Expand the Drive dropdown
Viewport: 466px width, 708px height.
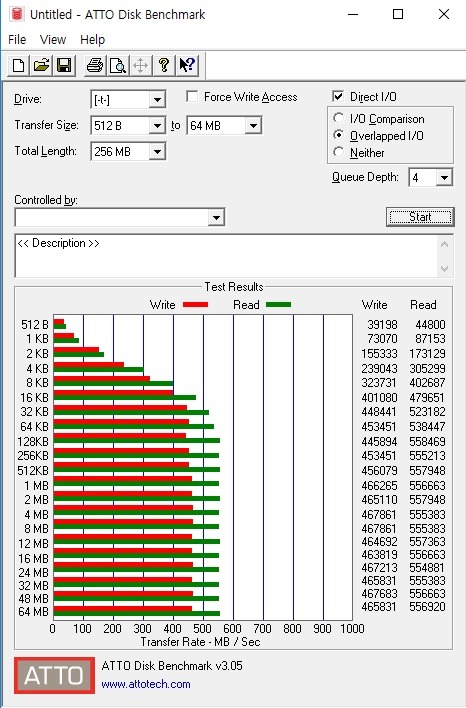click(157, 99)
